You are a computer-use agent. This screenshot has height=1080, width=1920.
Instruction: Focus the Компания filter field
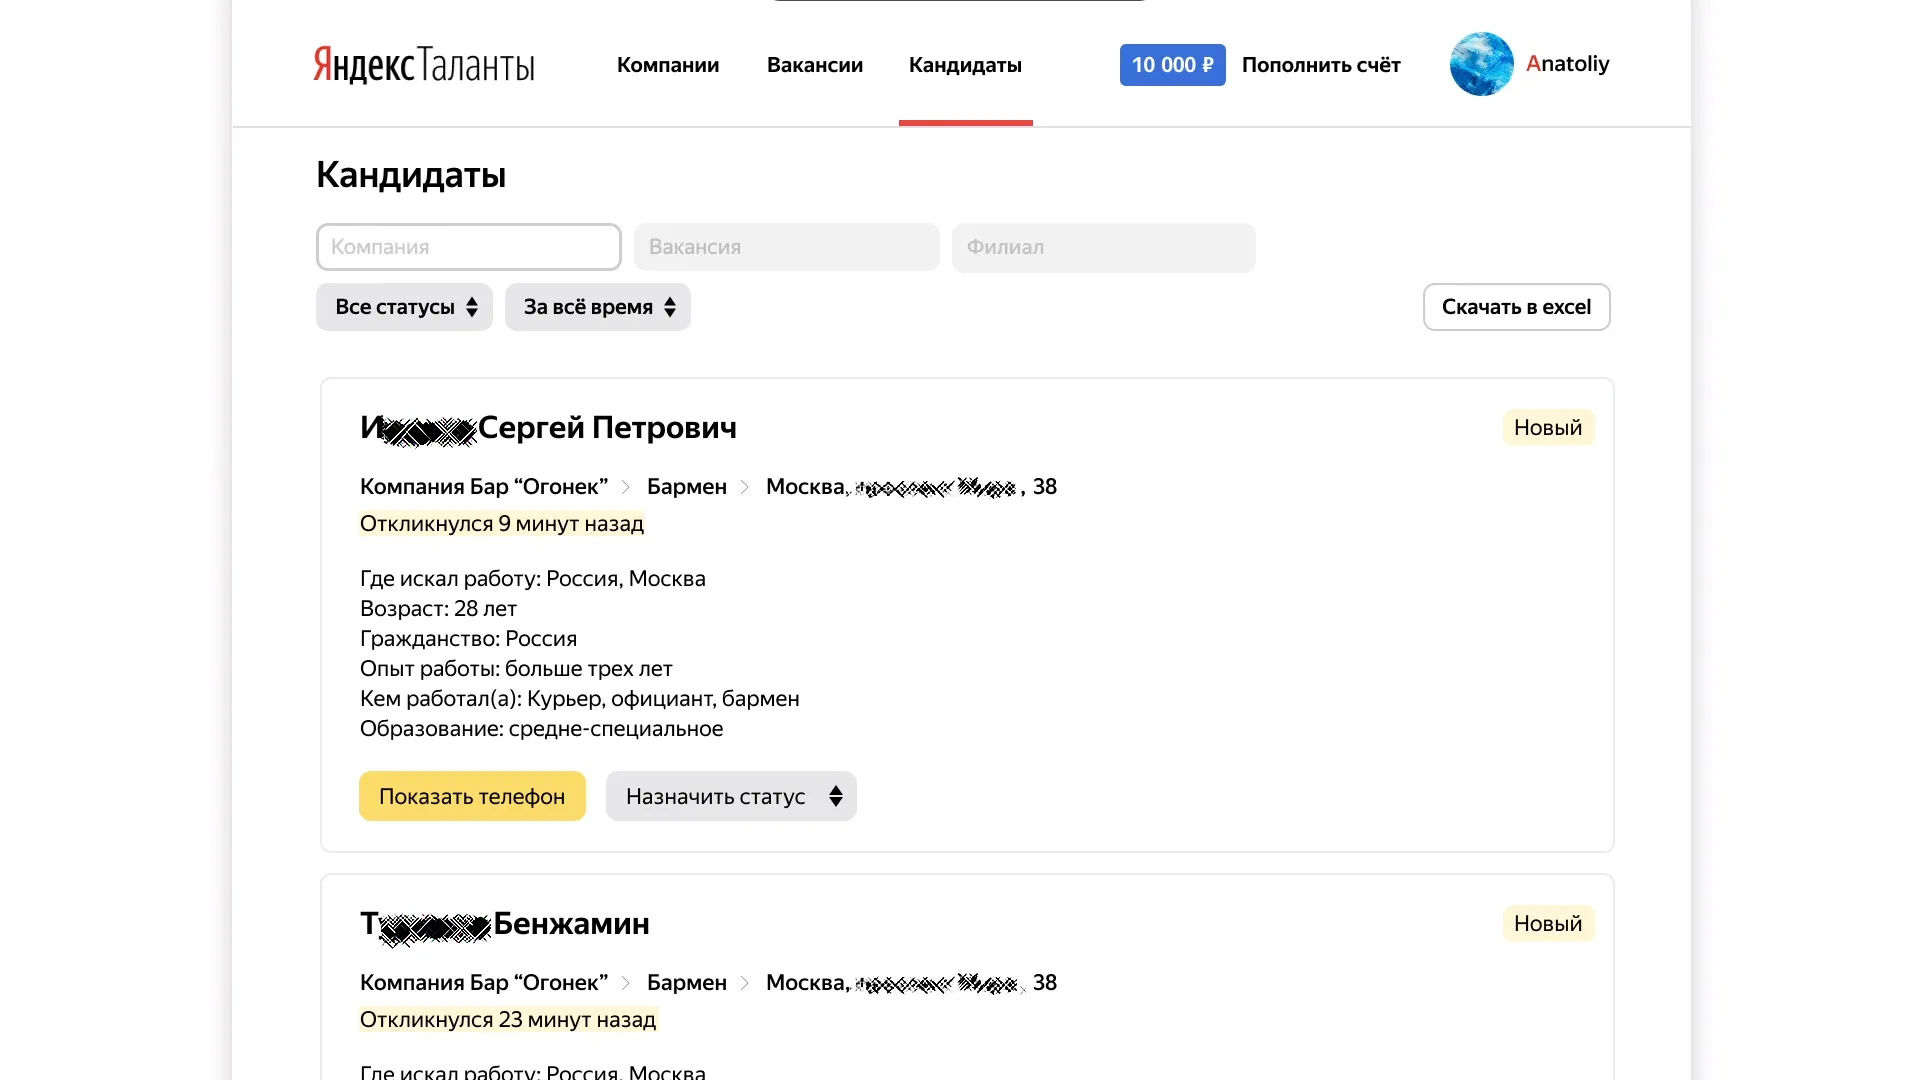click(469, 247)
